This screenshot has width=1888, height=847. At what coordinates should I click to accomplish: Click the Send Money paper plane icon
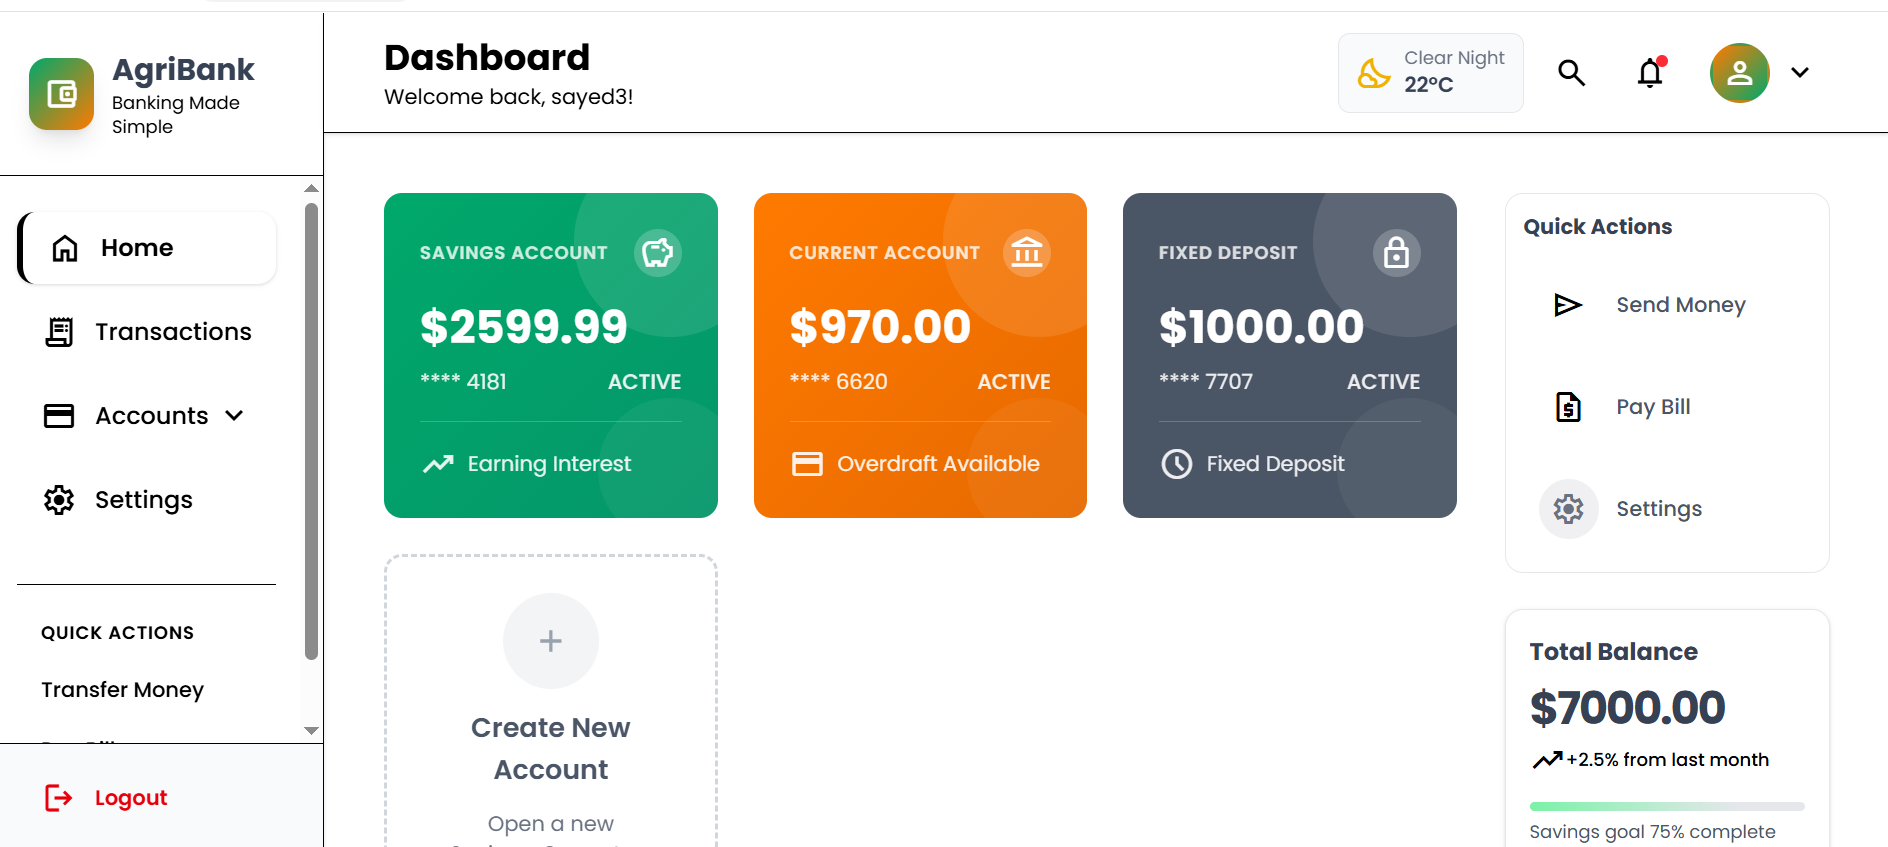(1567, 305)
